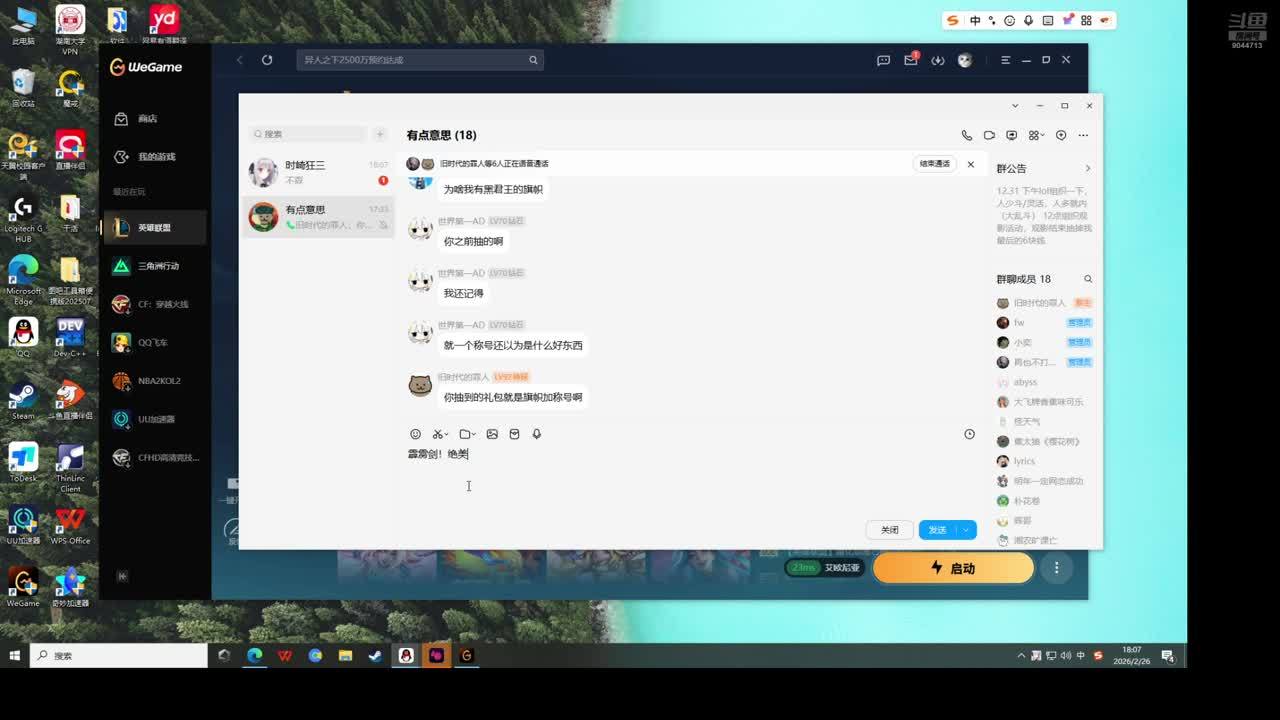
Task: Focus the chat search box
Action: [x=308, y=134]
